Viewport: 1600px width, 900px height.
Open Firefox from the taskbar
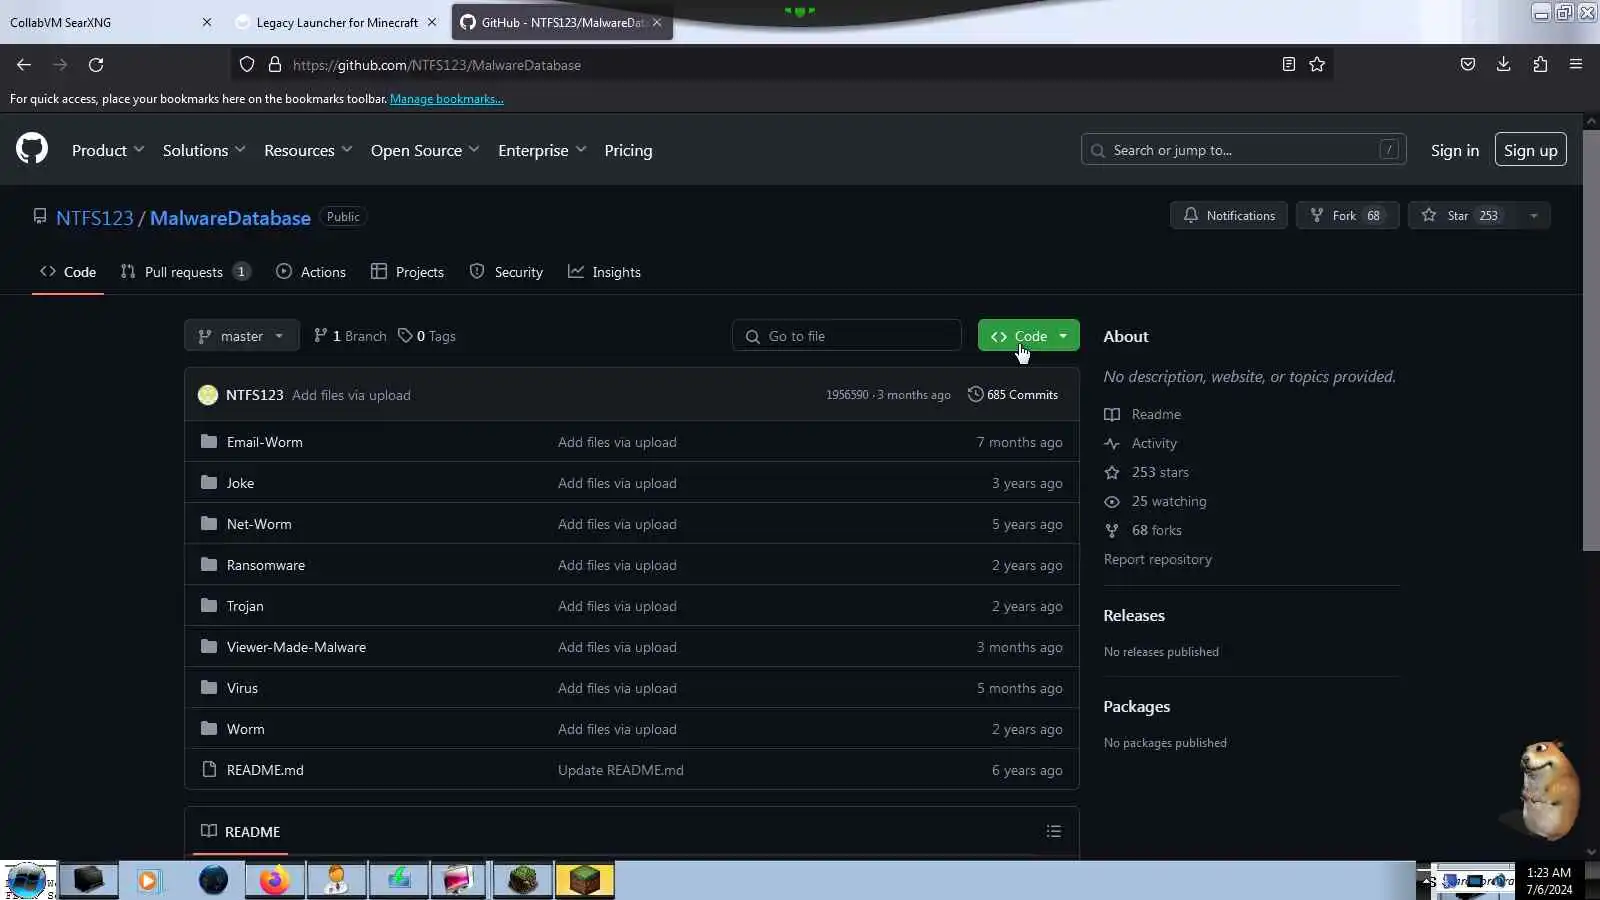[x=274, y=880]
